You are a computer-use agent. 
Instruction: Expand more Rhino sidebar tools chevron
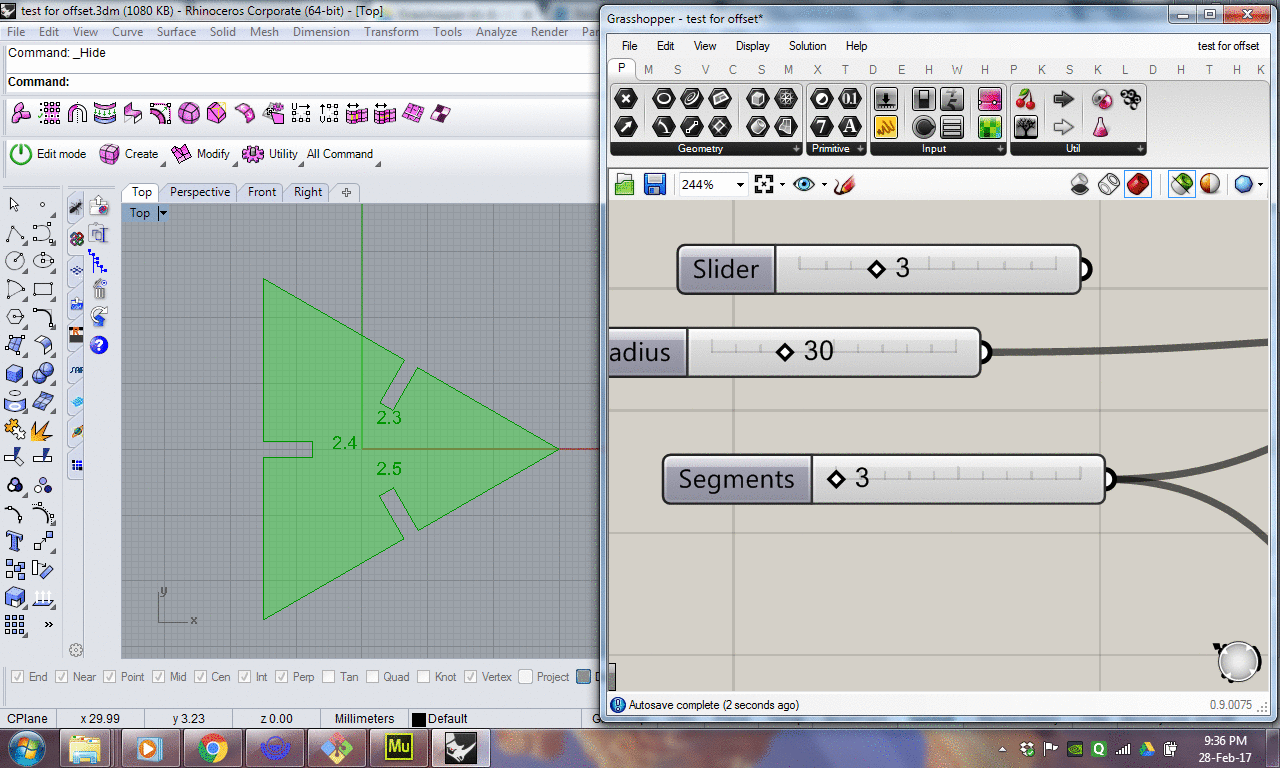[x=48, y=625]
